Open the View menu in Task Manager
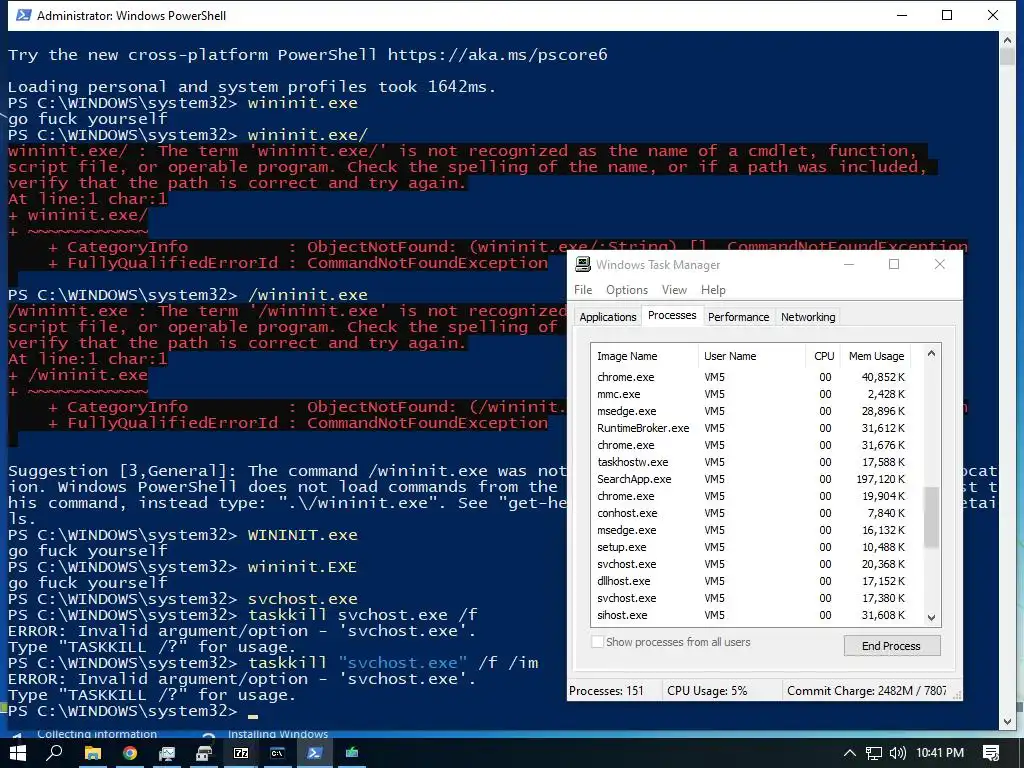Viewport: 1024px width, 768px height. pyautogui.click(x=674, y=290)
